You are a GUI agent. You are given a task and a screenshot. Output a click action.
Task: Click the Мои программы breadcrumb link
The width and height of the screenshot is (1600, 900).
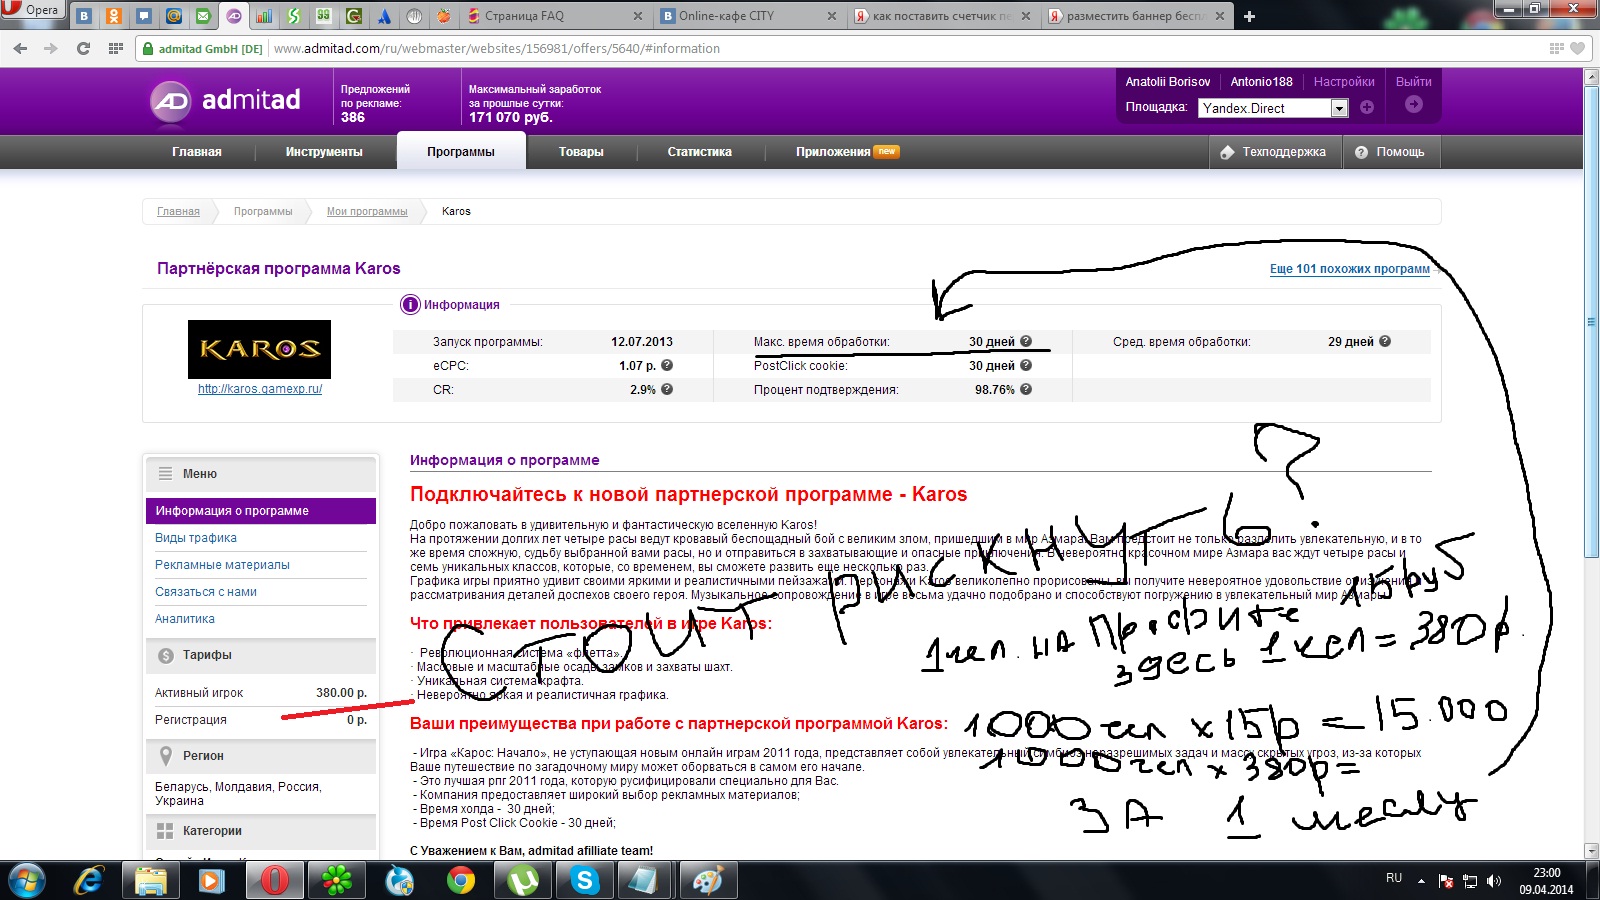(367, 211)
